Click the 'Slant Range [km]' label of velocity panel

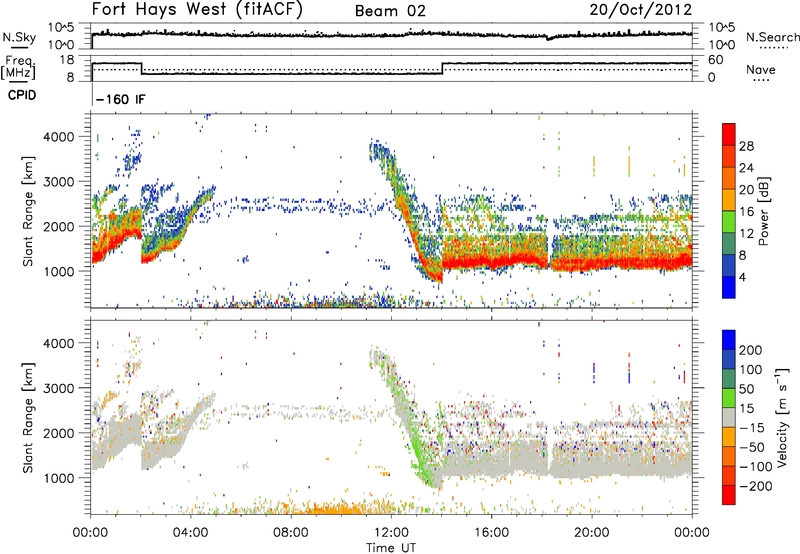pyautogui.click(x=28, y=417)
